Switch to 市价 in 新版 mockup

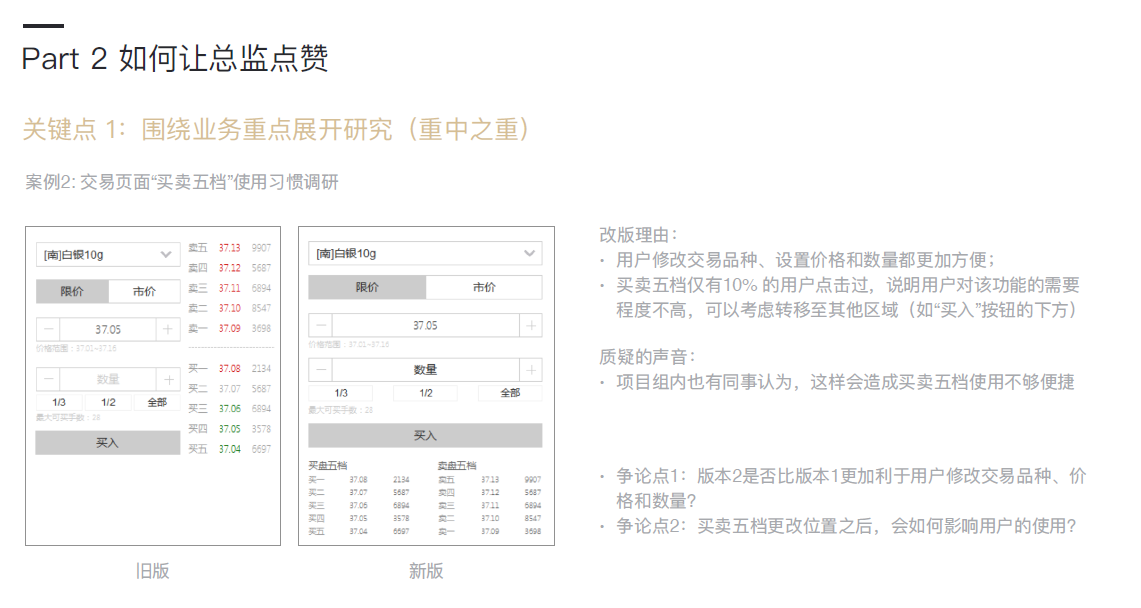pos(484,288)
